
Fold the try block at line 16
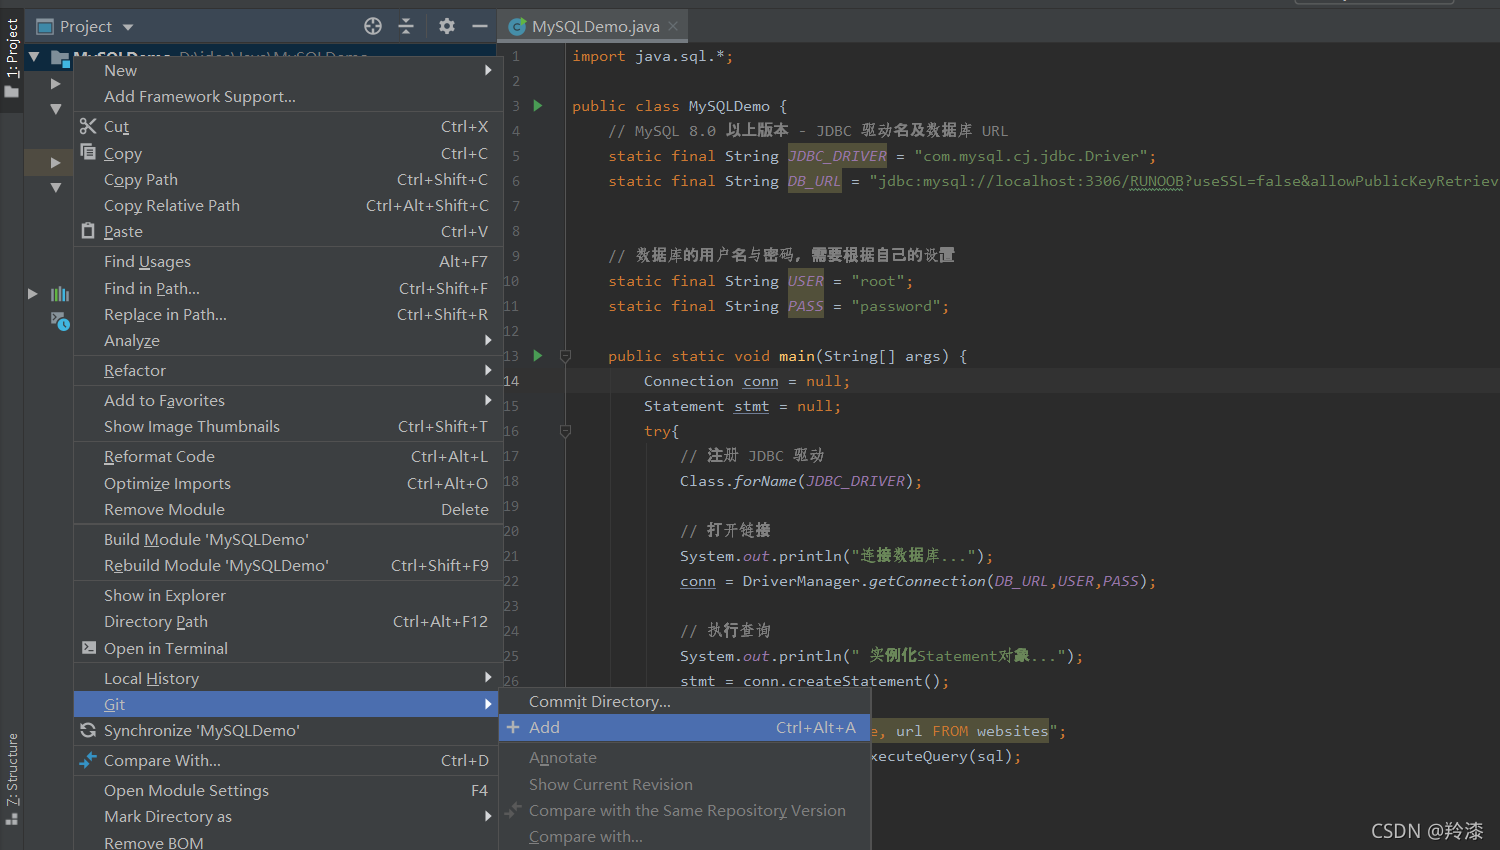pos(565,431)
